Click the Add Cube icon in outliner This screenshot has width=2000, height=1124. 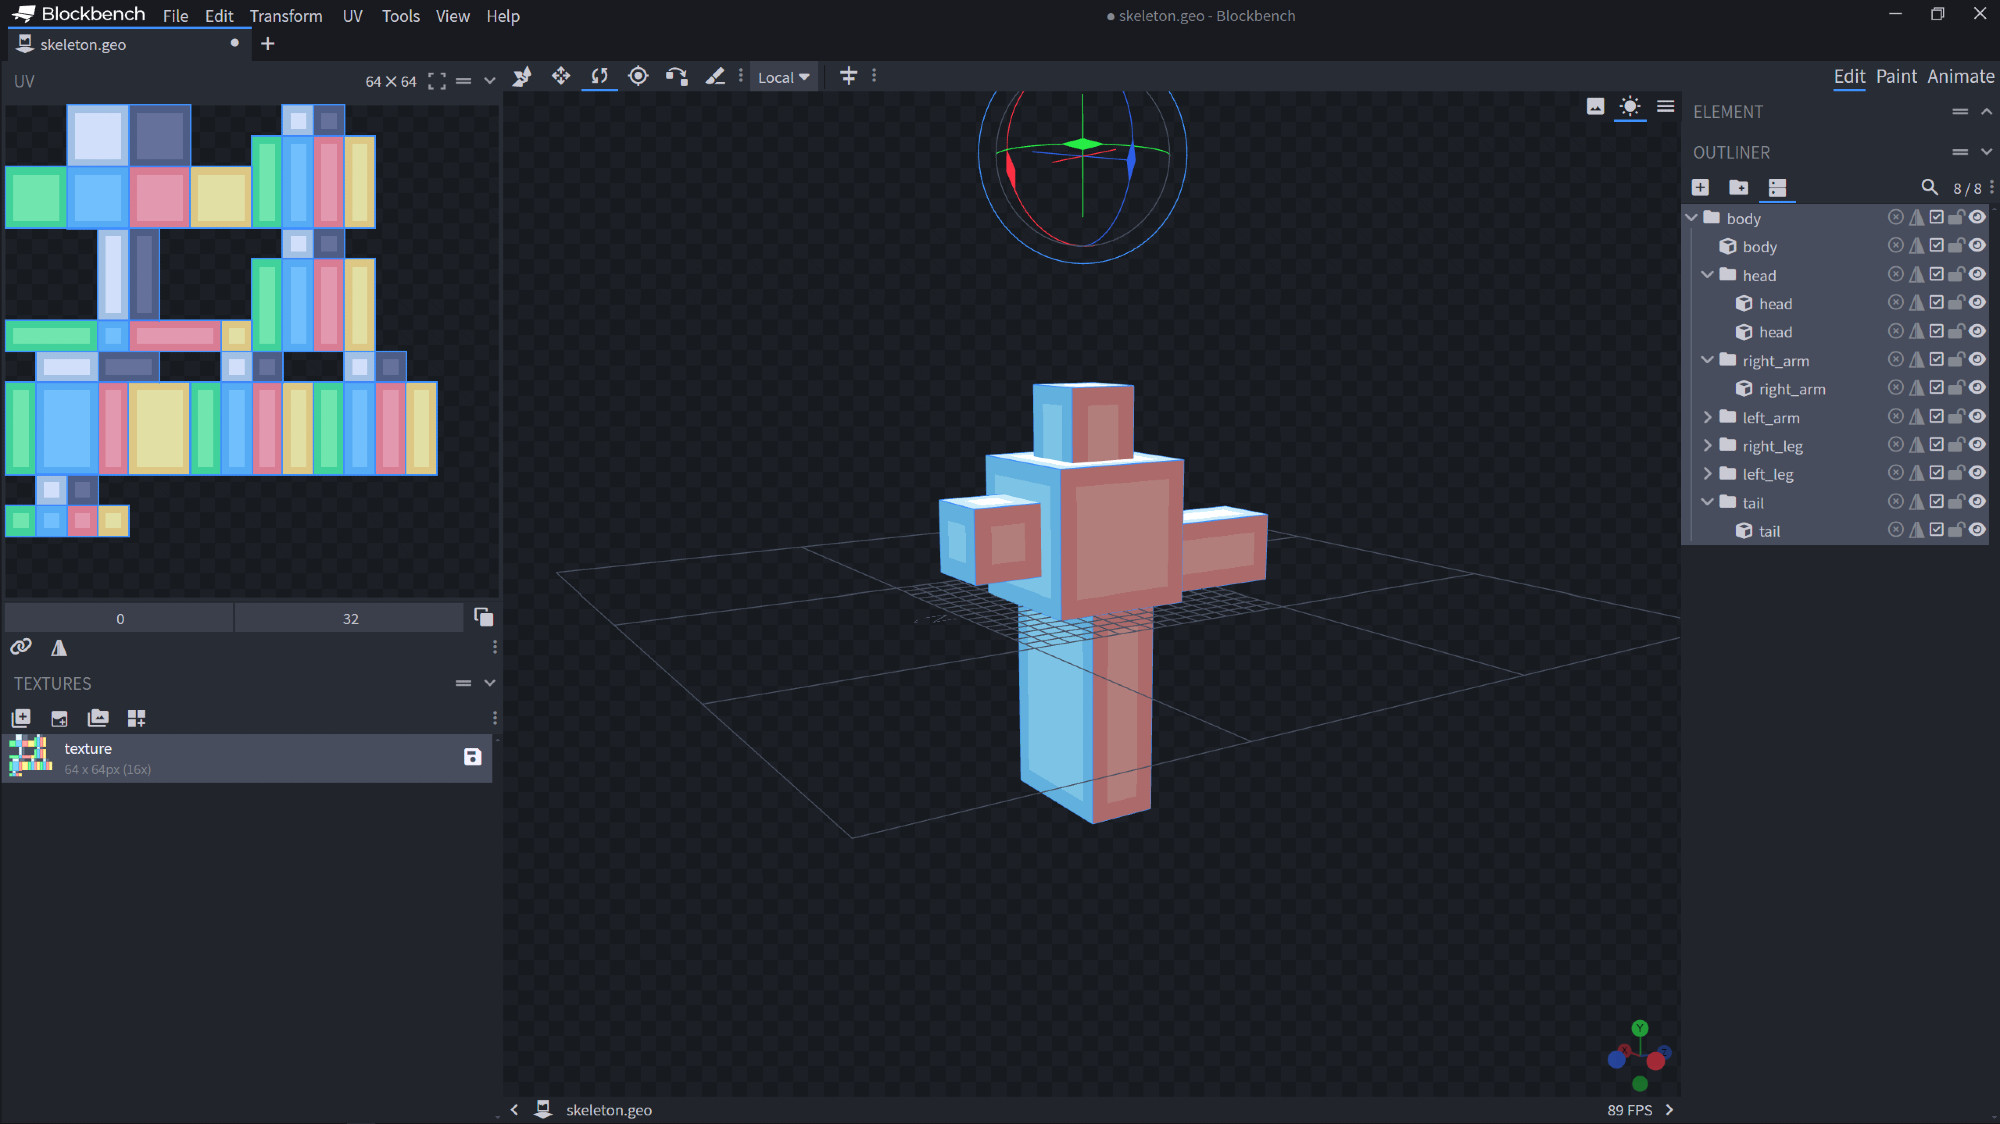click(x=1700, y=187)
